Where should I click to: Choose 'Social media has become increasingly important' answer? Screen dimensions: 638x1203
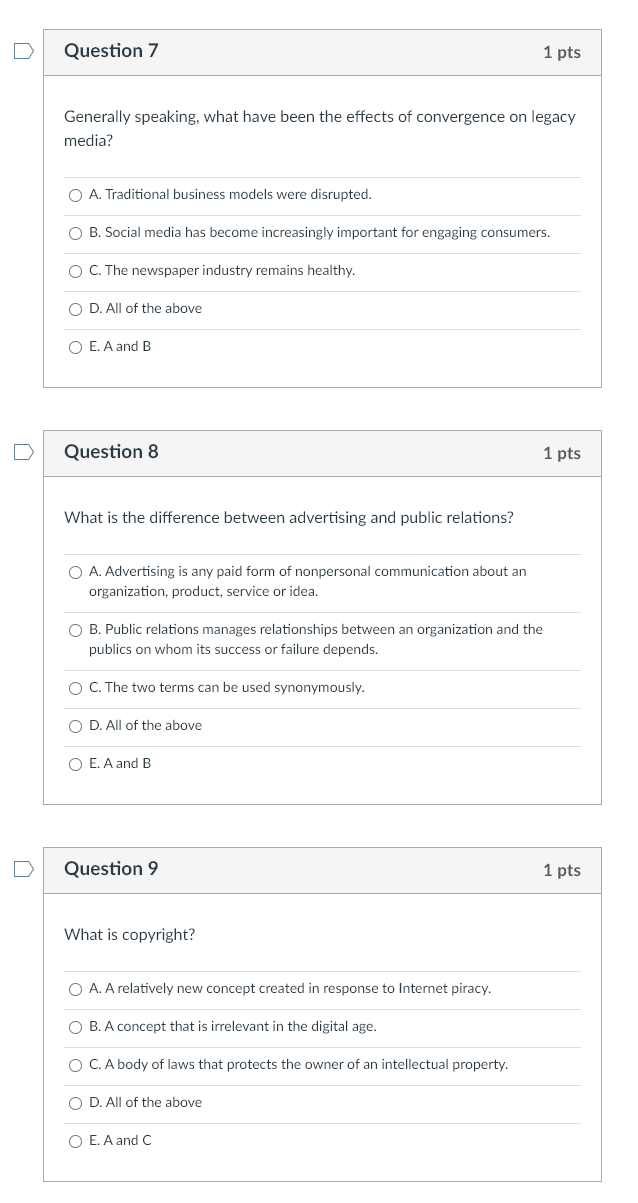click(x=76, y=233)
